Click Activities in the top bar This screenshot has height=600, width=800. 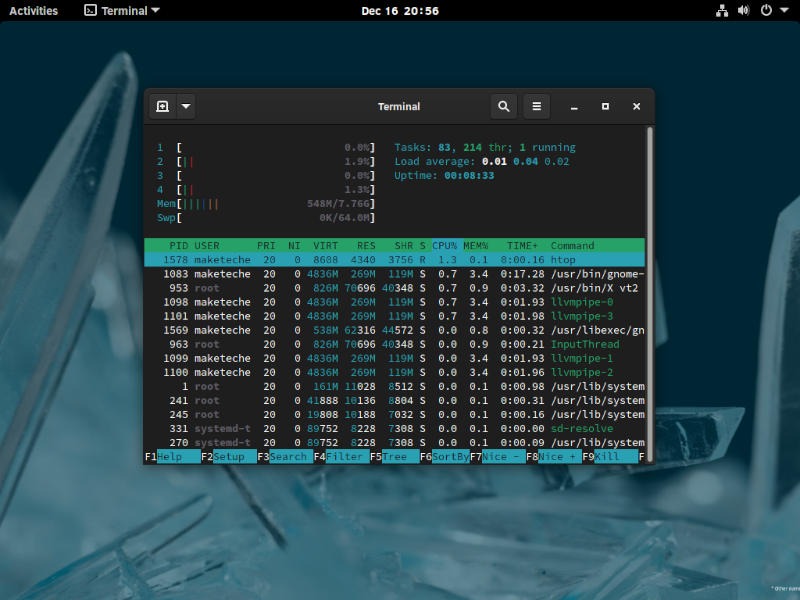[32, 10]
